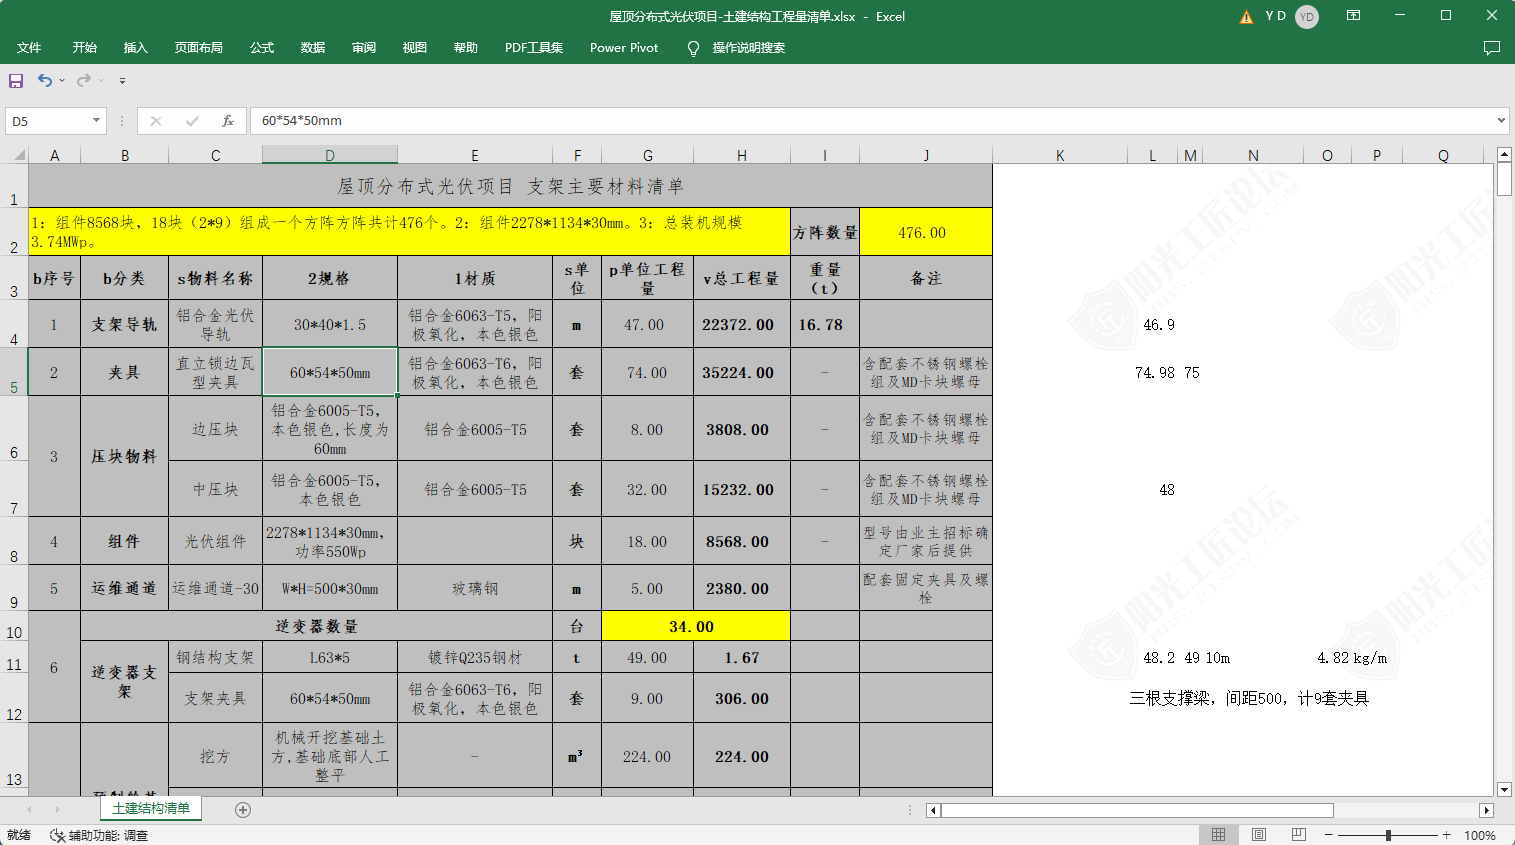Select the title cell 屋顶分布式光伏项目 支架主要材料清单
1515x845 pixels.
[x=510, y=186]
